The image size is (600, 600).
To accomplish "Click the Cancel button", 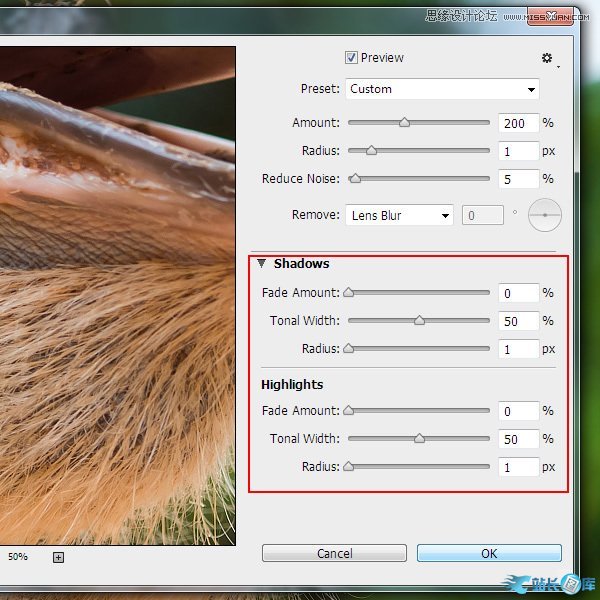I will click(334, 553).
